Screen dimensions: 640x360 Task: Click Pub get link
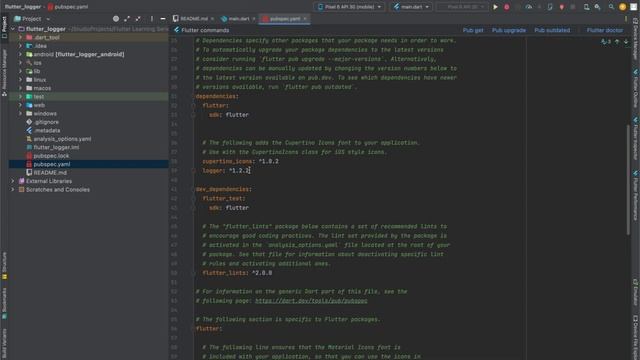click(473, 30)
